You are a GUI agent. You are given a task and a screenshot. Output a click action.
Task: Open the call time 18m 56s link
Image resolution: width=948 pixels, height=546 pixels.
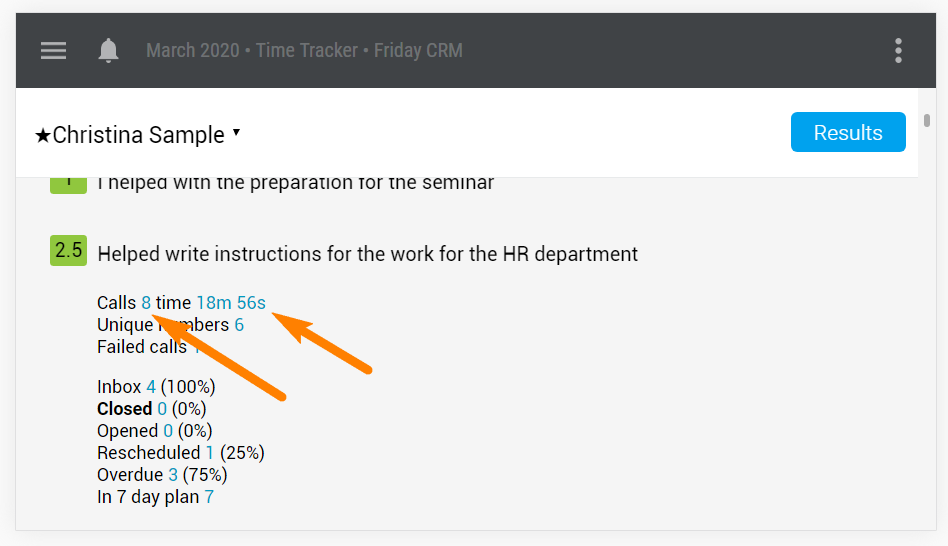tap(231, 302)
